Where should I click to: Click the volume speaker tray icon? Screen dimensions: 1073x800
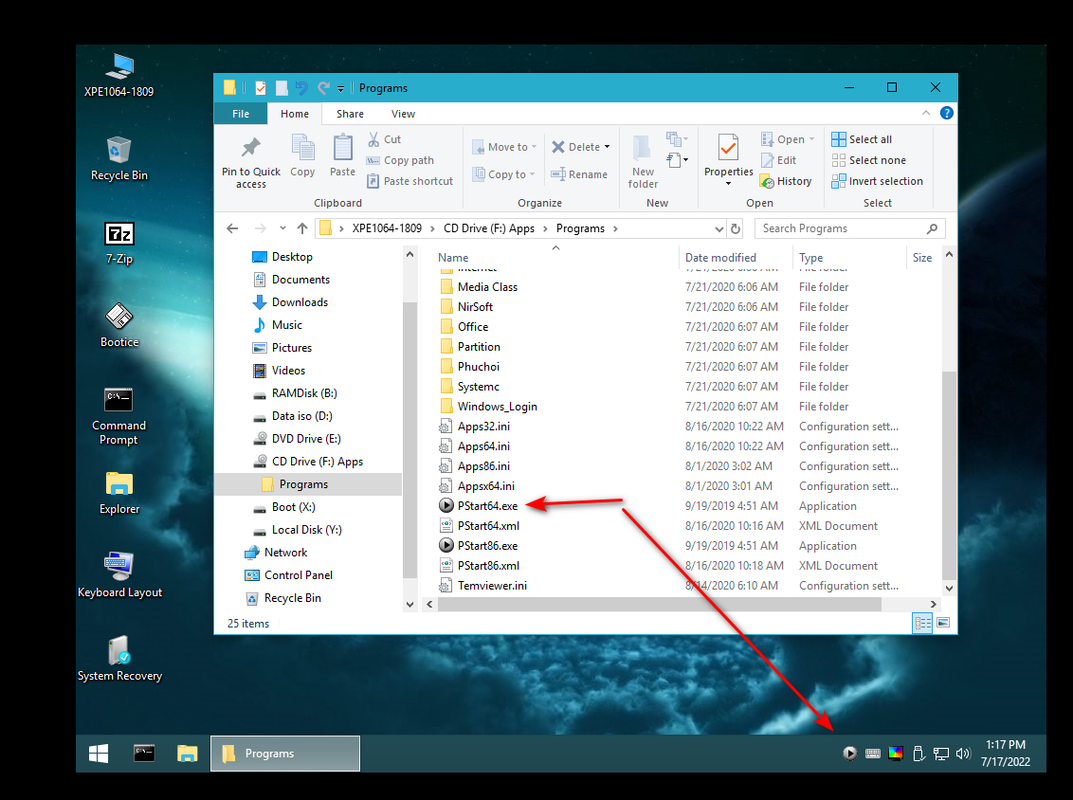(x=963, y=753)
